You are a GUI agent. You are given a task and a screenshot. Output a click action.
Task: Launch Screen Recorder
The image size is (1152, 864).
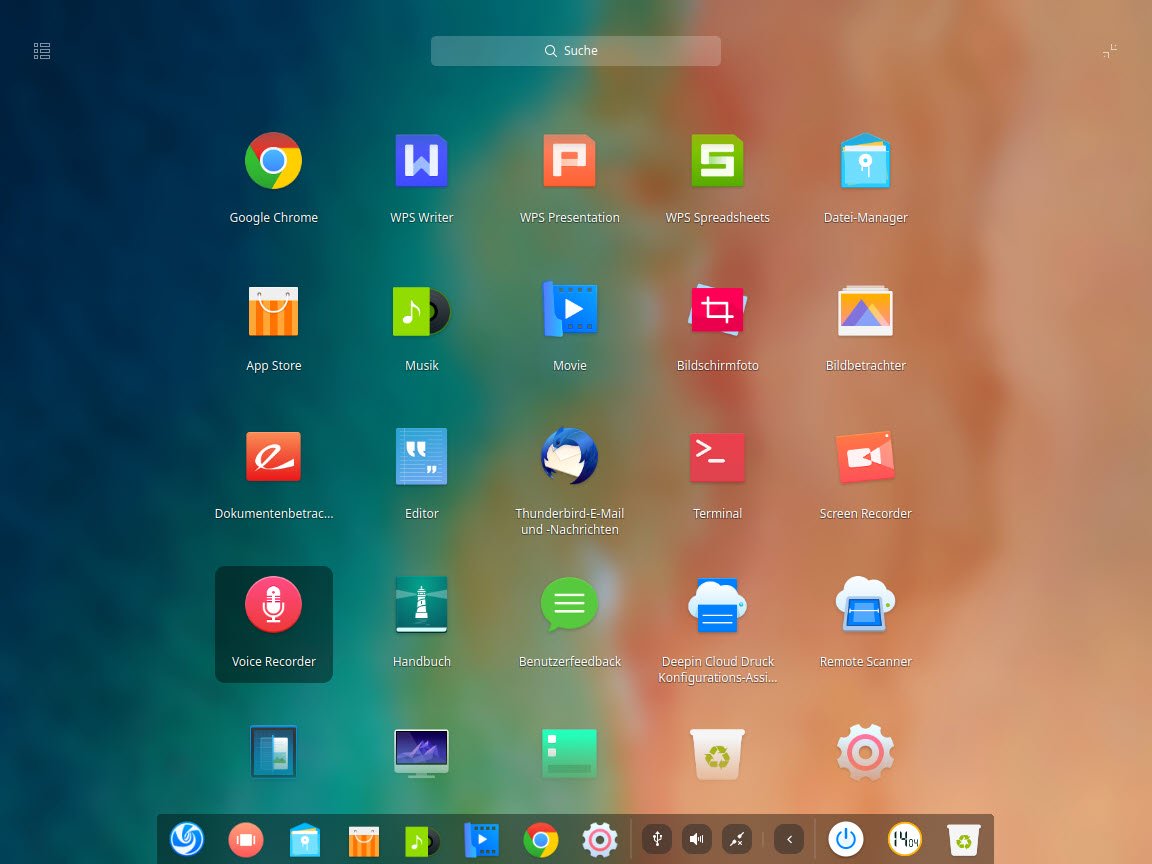(x=865, y=457)
